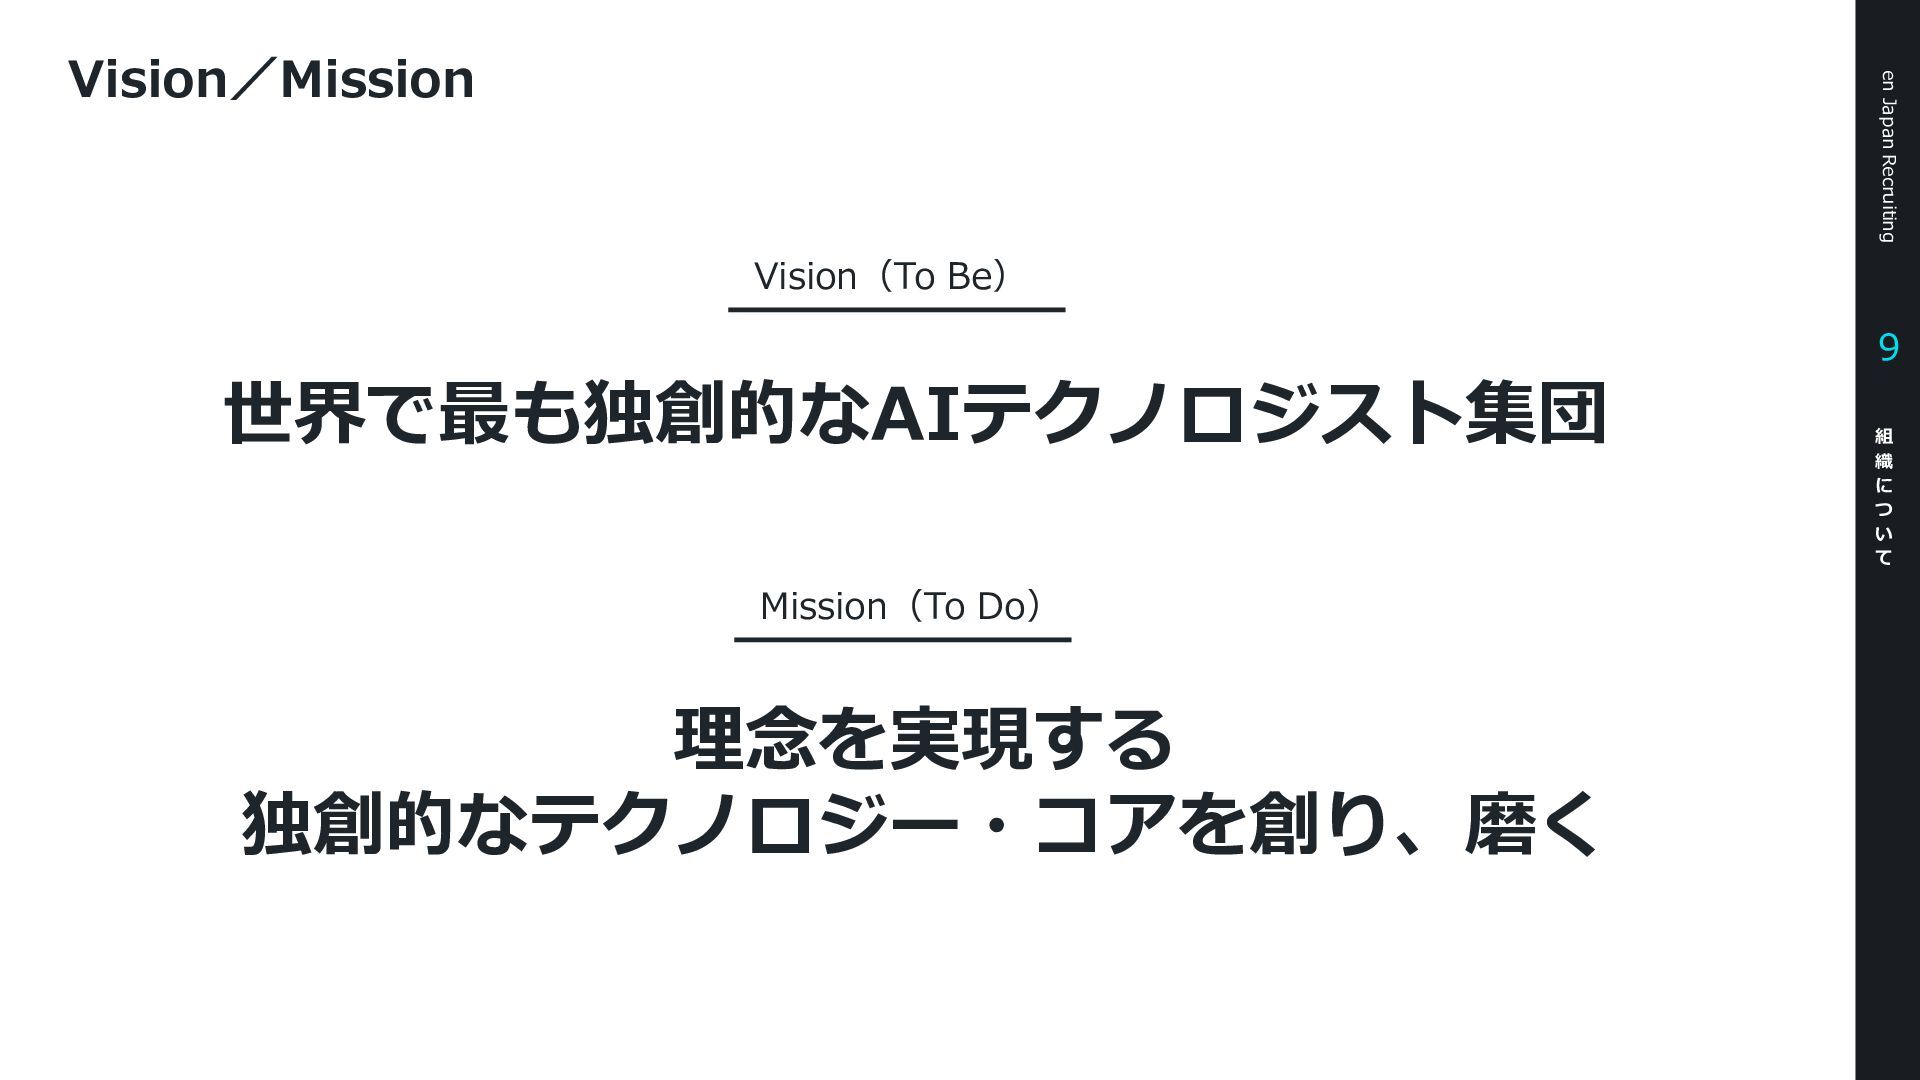Click the empty lower part of the dark sidebar
The width and height of the screenshot is (1920, 1080).
click(1888, 850)
